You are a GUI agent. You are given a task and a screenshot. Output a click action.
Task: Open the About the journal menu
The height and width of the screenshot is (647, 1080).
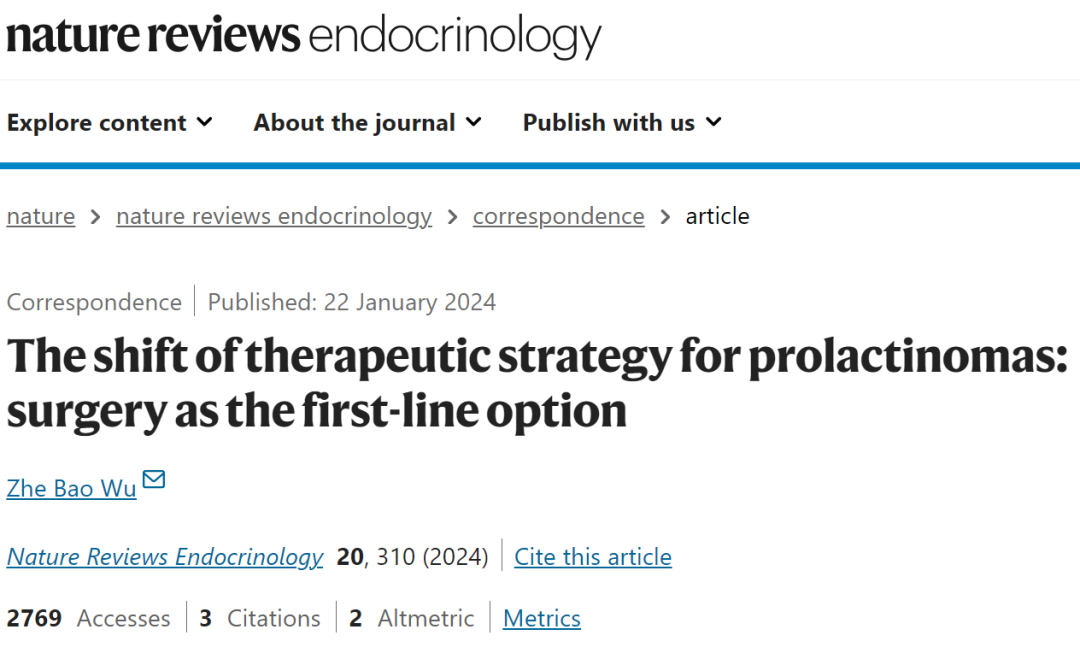[x=367, y=123]
